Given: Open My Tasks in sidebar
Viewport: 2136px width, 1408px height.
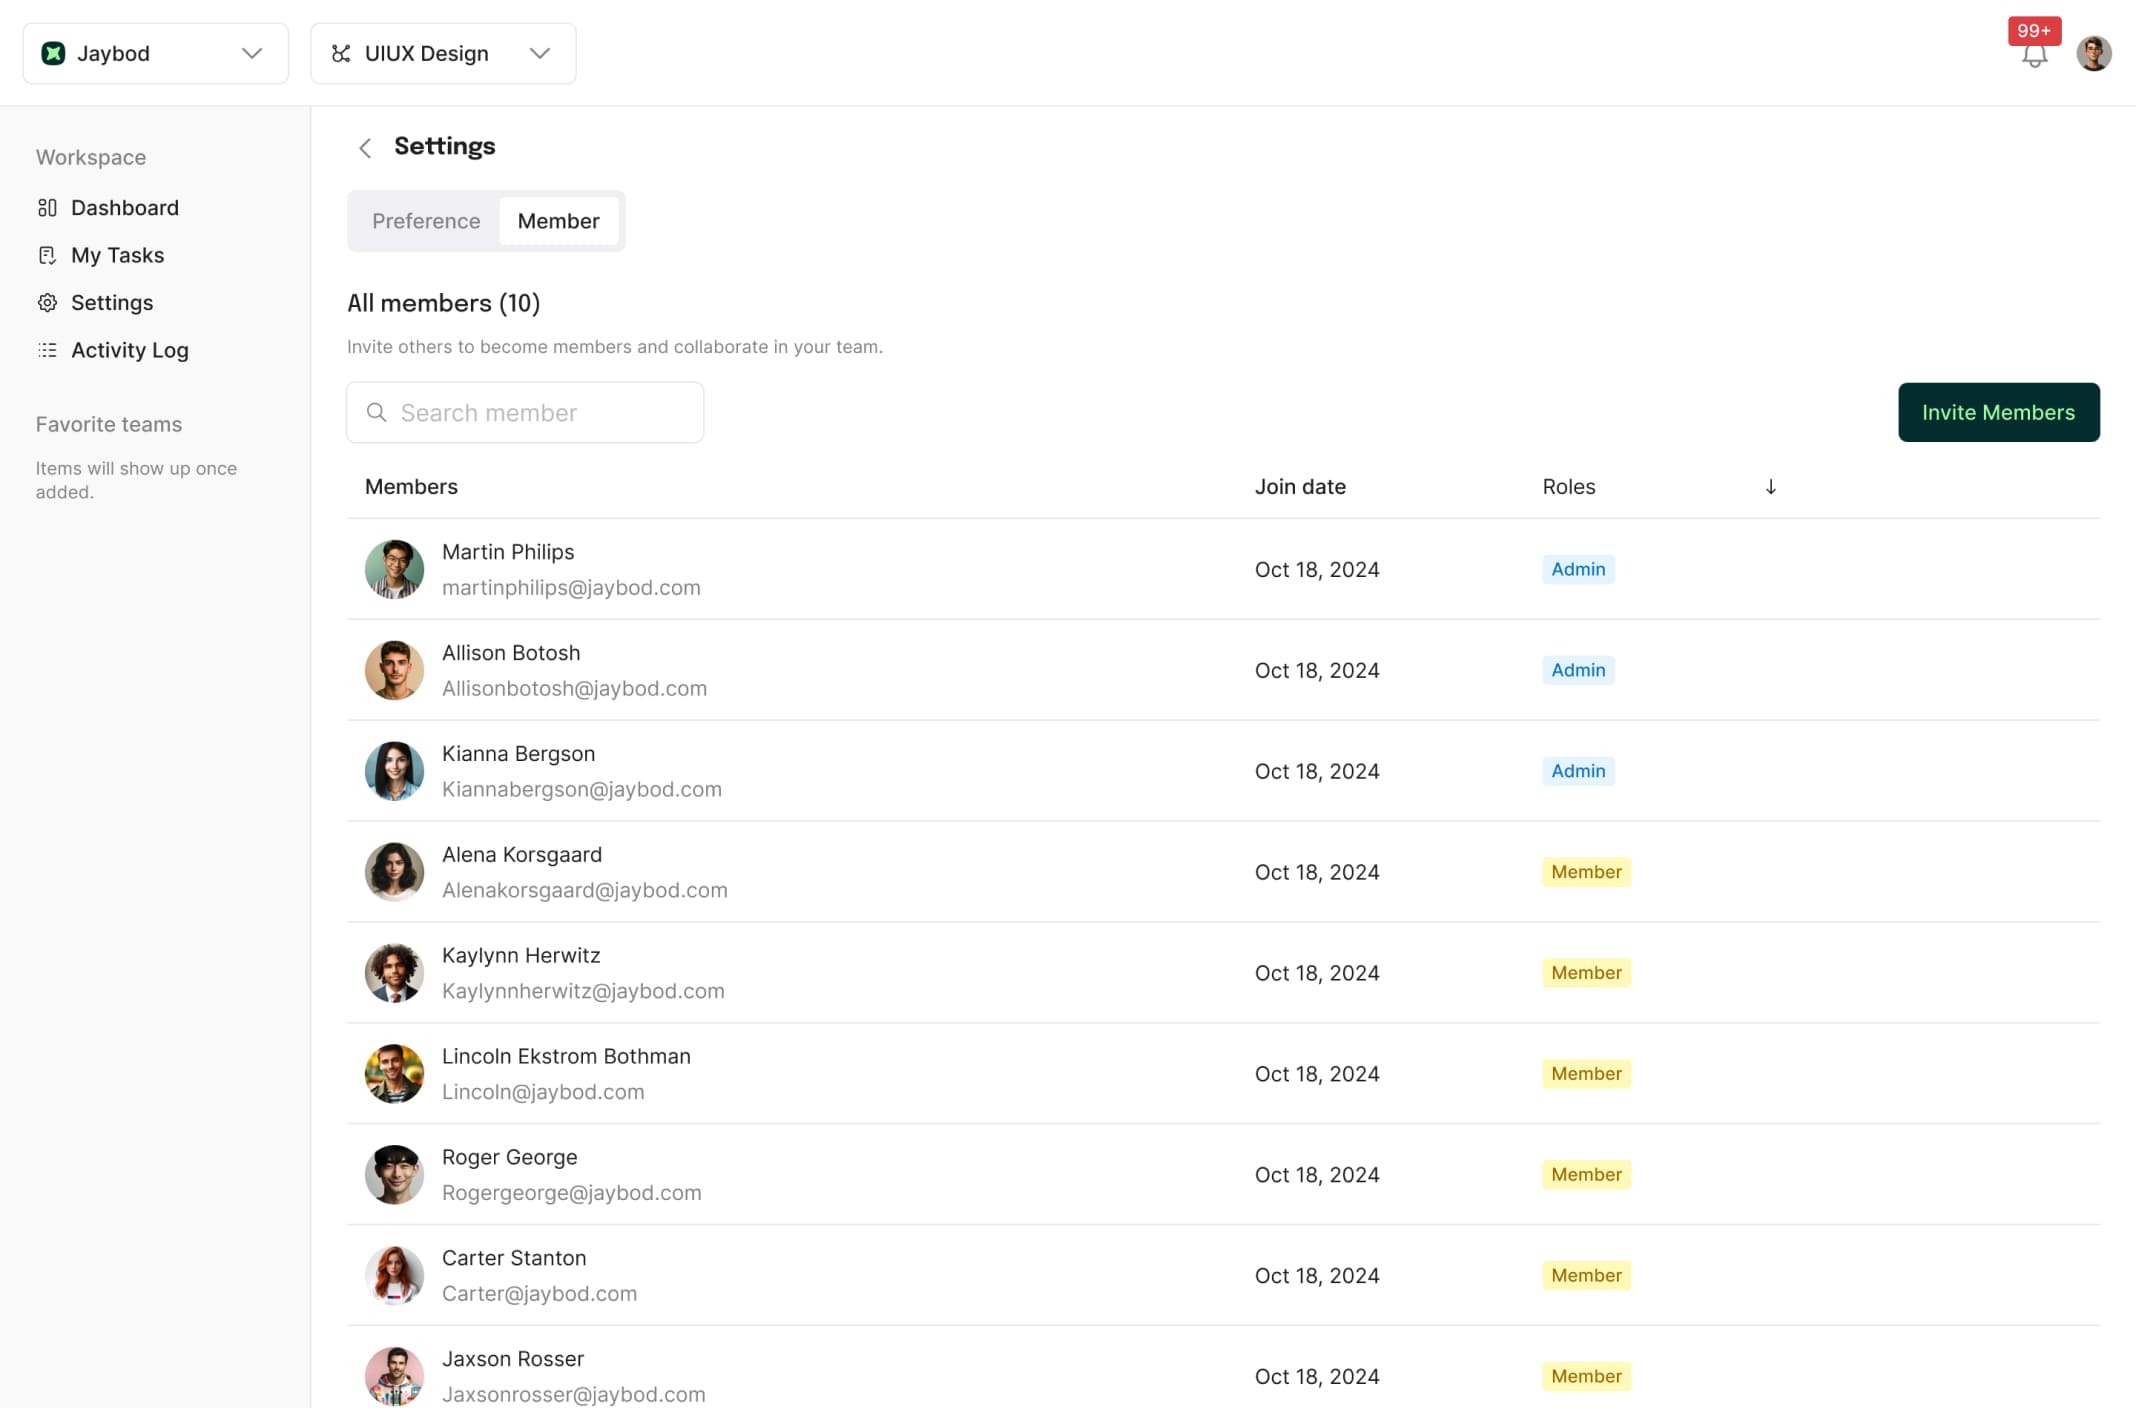Looking at the screenshot, I should coord(116,255).
